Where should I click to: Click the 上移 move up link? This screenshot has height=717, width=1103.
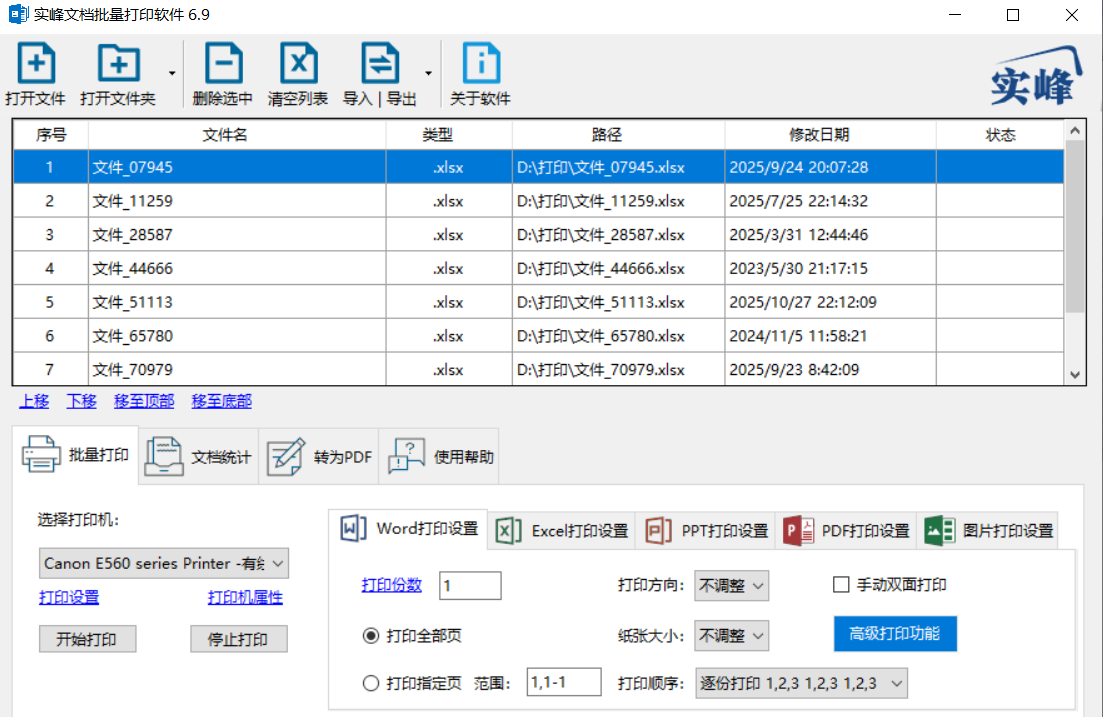(34, 401)
